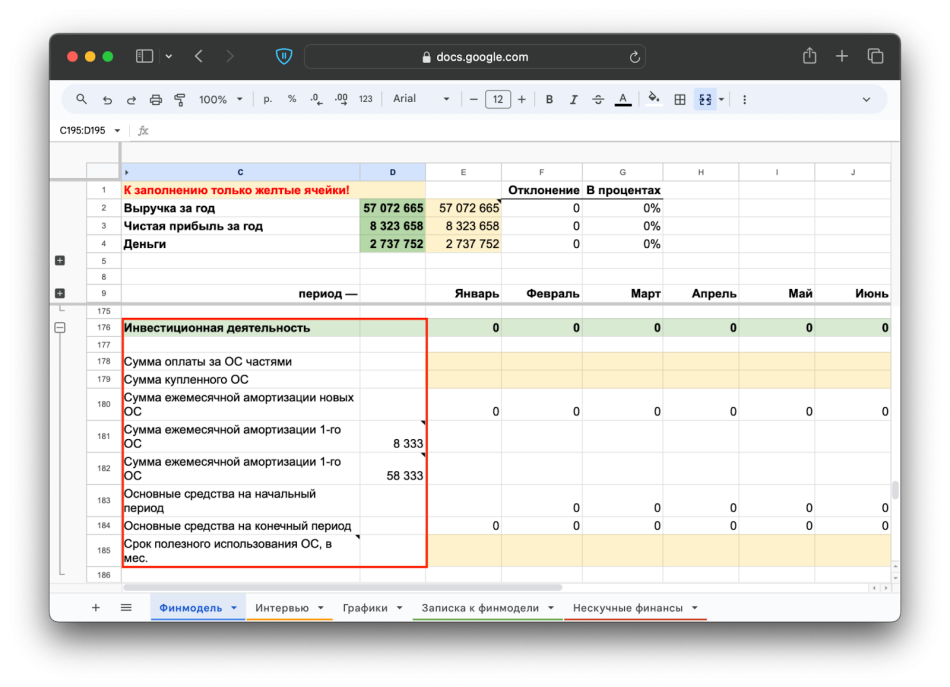Click the horizontal scrollbar
The width and height of the screenshot is (950, 687).
342,587
